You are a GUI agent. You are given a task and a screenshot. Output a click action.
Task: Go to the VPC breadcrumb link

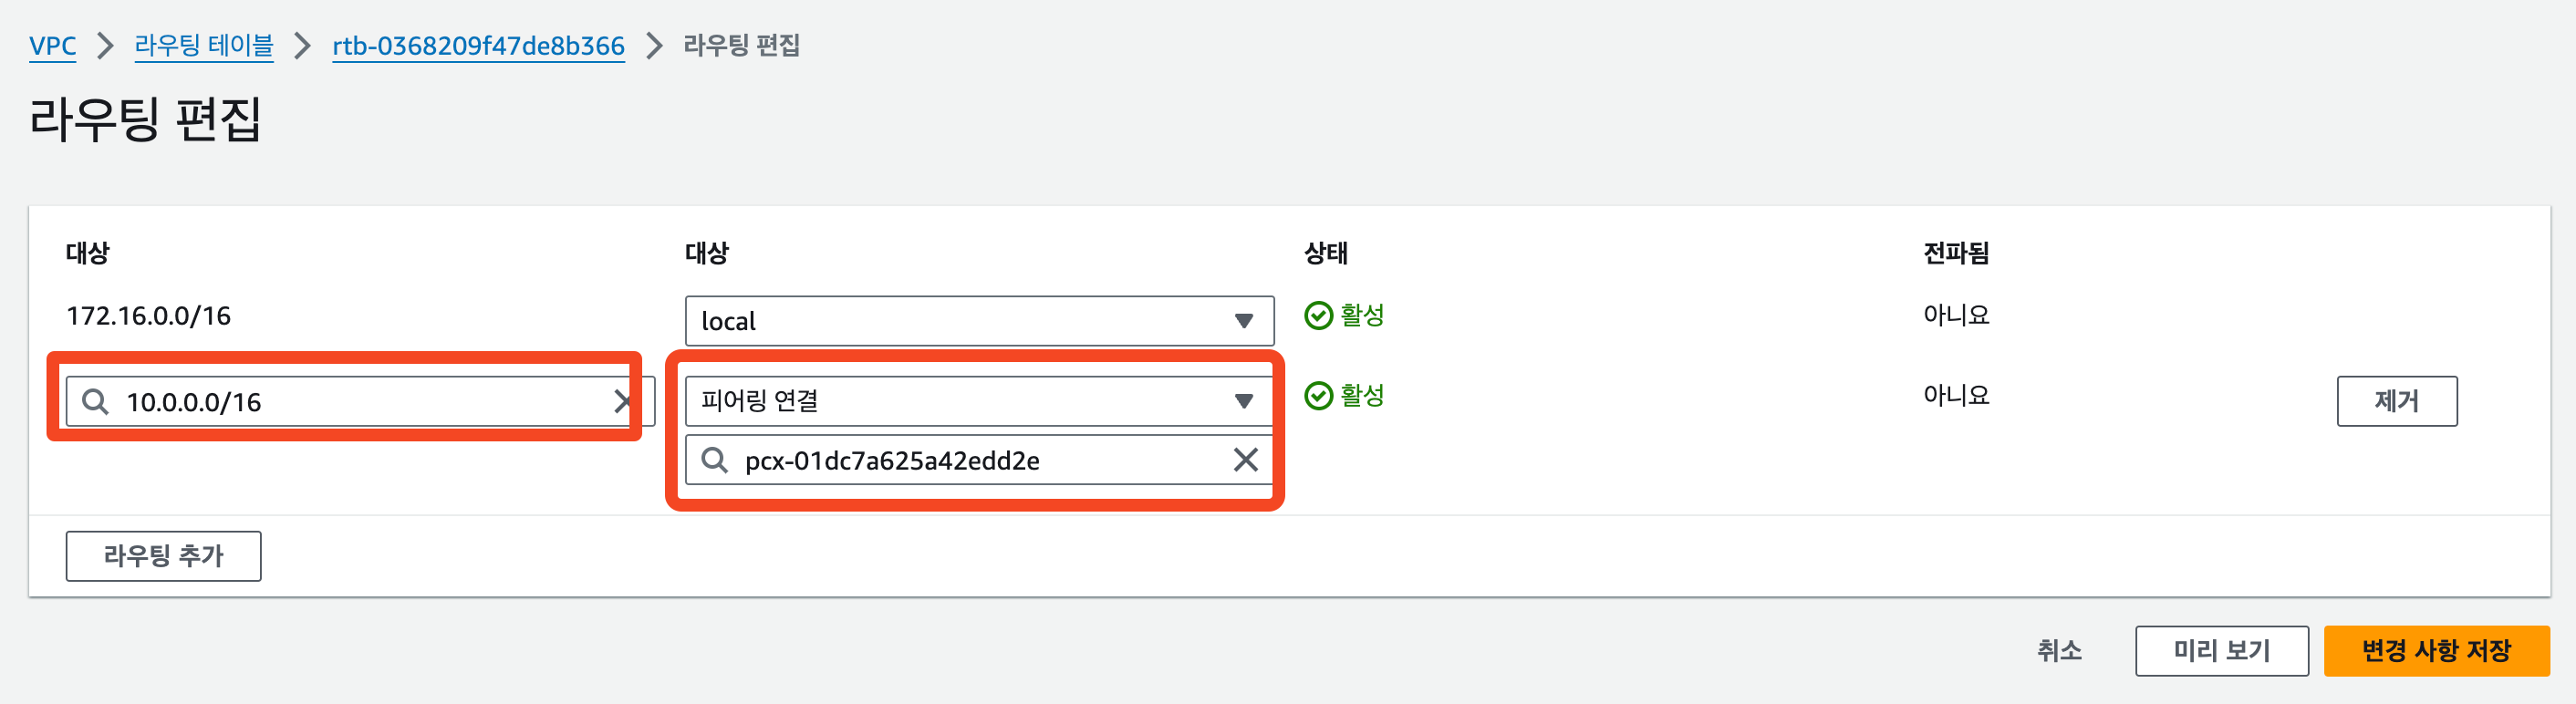(52, 46)
